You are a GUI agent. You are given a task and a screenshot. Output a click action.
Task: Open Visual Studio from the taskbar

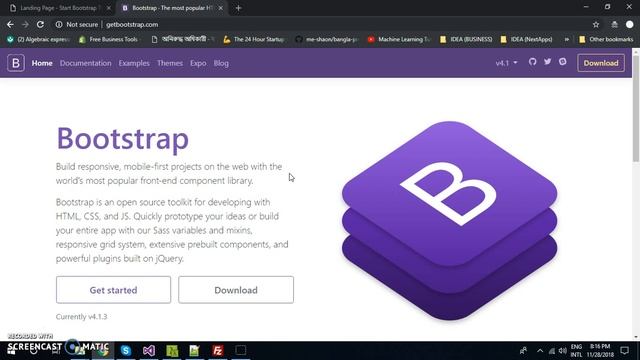click(x=149, y=351)
